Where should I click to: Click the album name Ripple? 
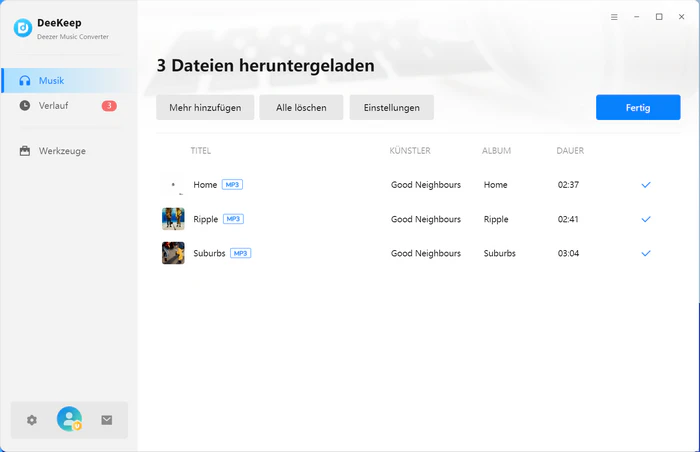click(496, 219)
